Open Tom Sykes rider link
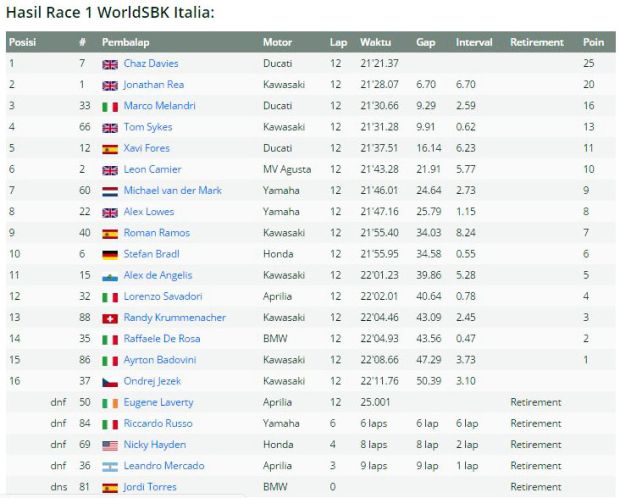Viewport: 620px width, 498px height. (148, 127)
